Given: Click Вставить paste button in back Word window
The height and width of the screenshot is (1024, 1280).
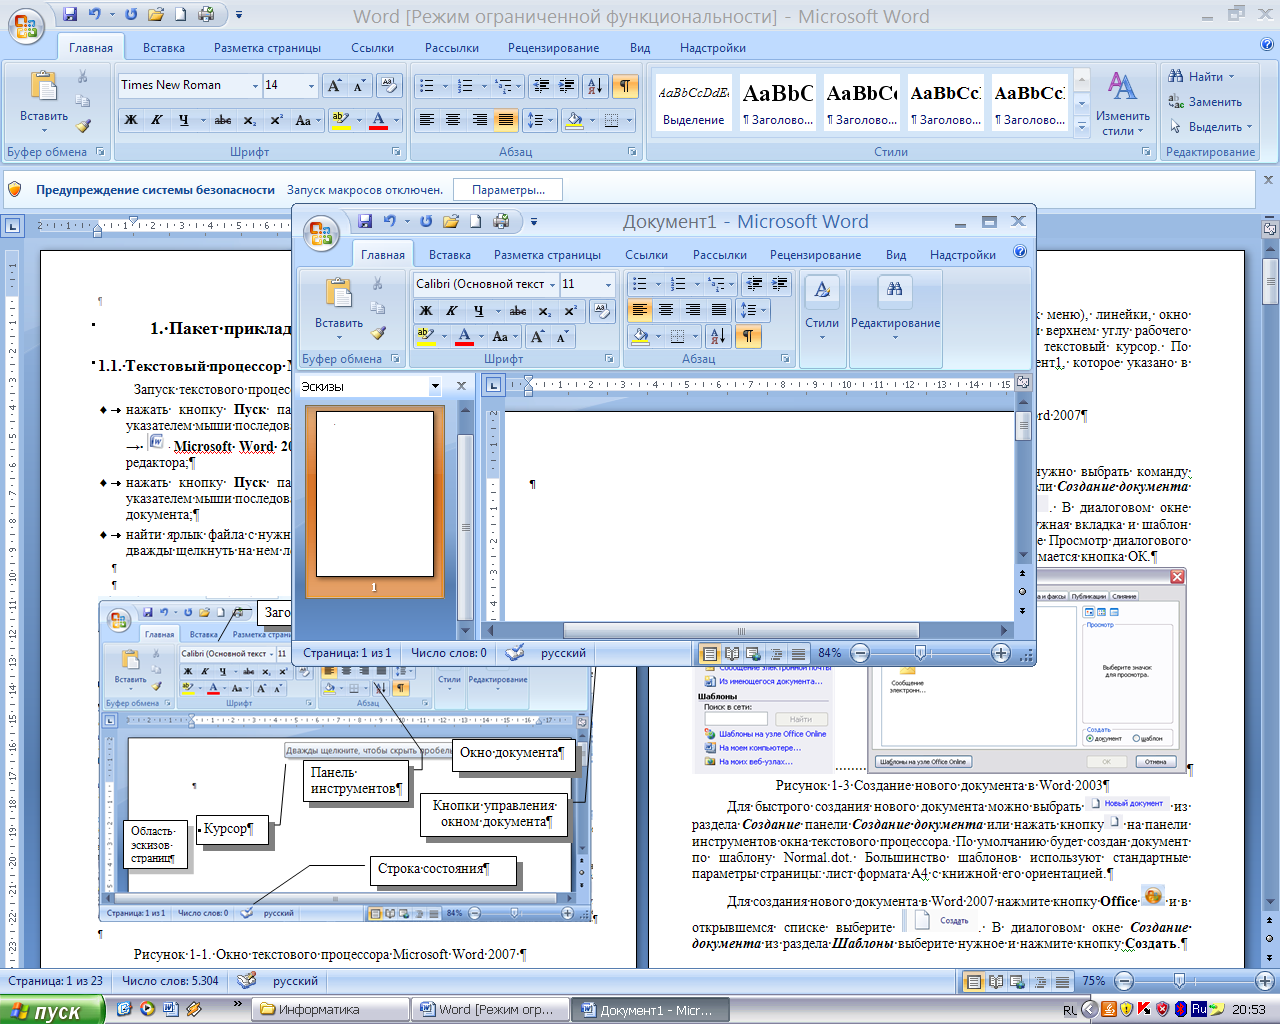Looking at the screenshot, I should pos(44,102).
